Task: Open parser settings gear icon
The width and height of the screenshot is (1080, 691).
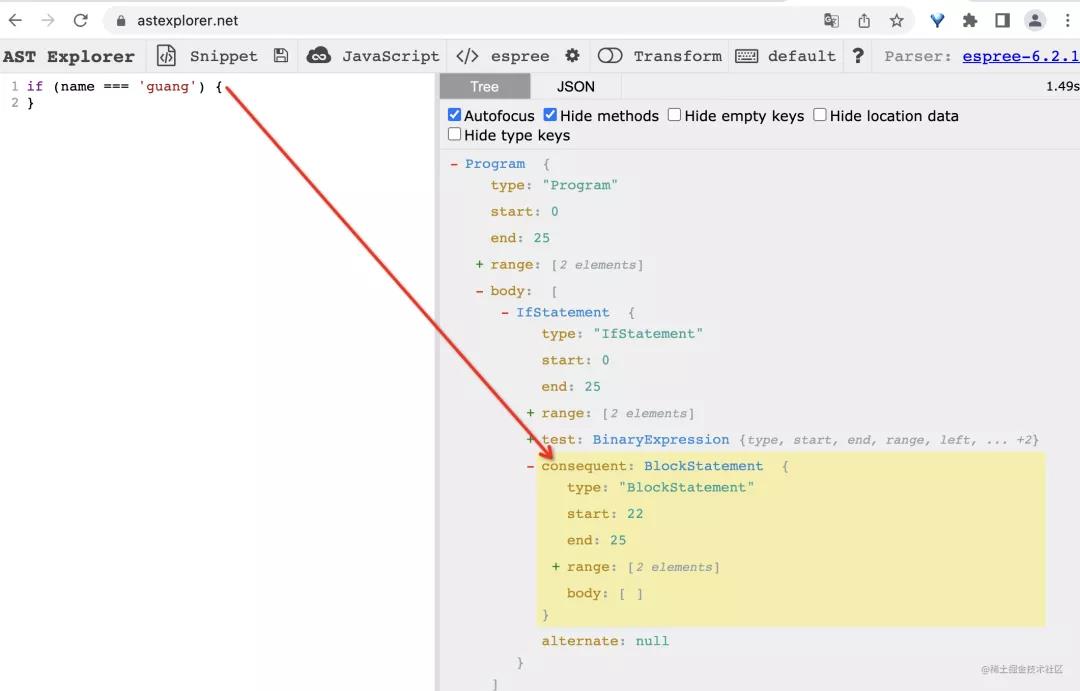Action: tap(572, 56)
